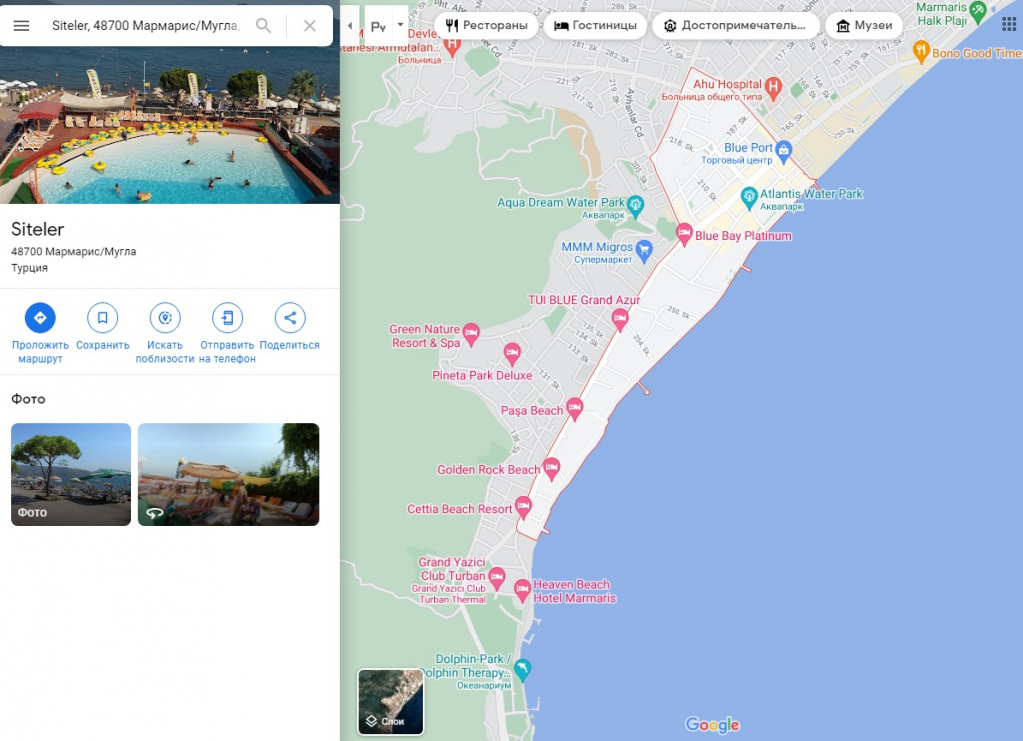Click Искать поблизости nearby icon
Image resolution: width=1023 pixels, height=741 pixels.
pos(165,318)
